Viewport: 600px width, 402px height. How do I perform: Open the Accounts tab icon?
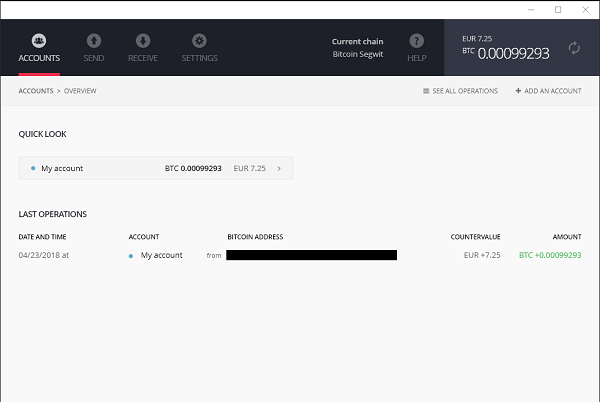[39, 41]
